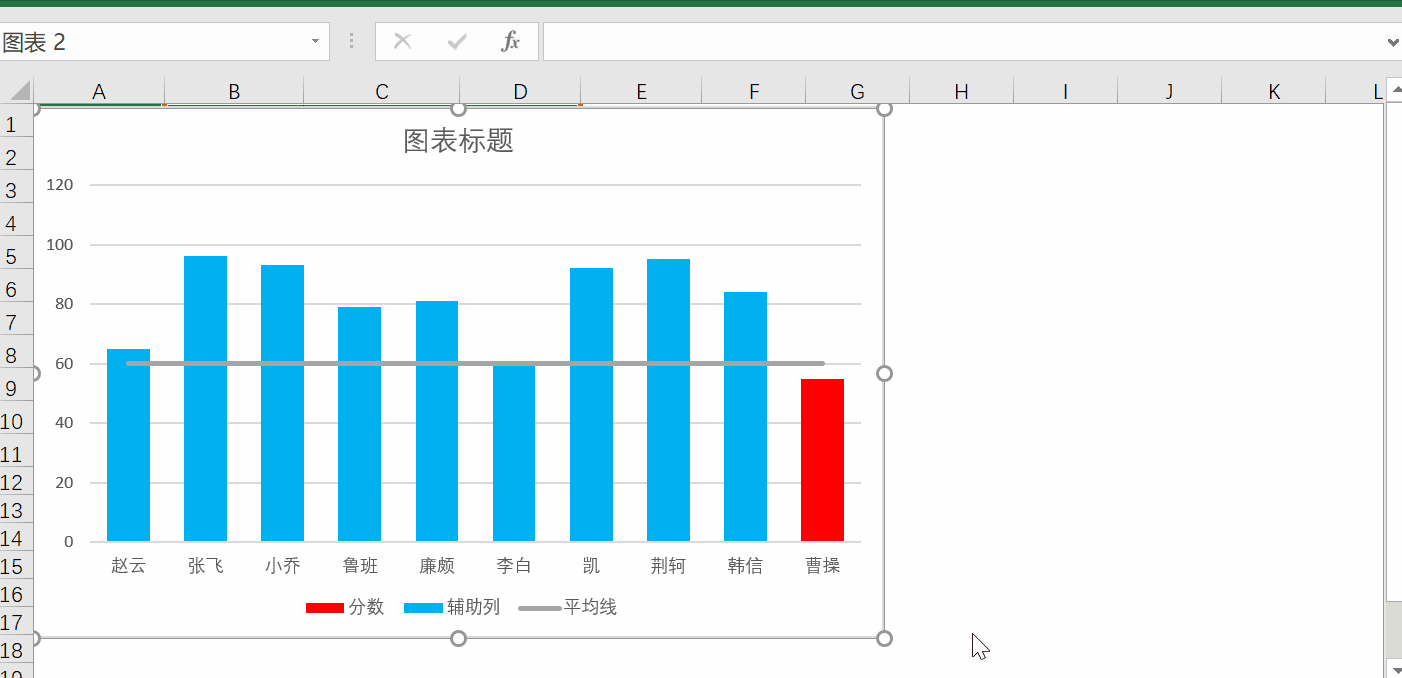Select column E header
The height and width of the screenshot is (678, 1402).
641,92
